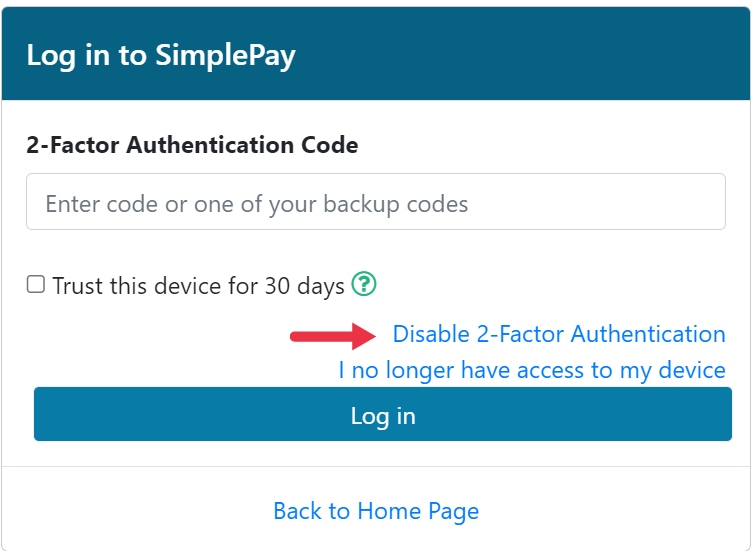The height and width of the screenshot is (551, 753).
Task: Open Disable 2-Factor Authentication link
Action: click(x=558, y=334)
